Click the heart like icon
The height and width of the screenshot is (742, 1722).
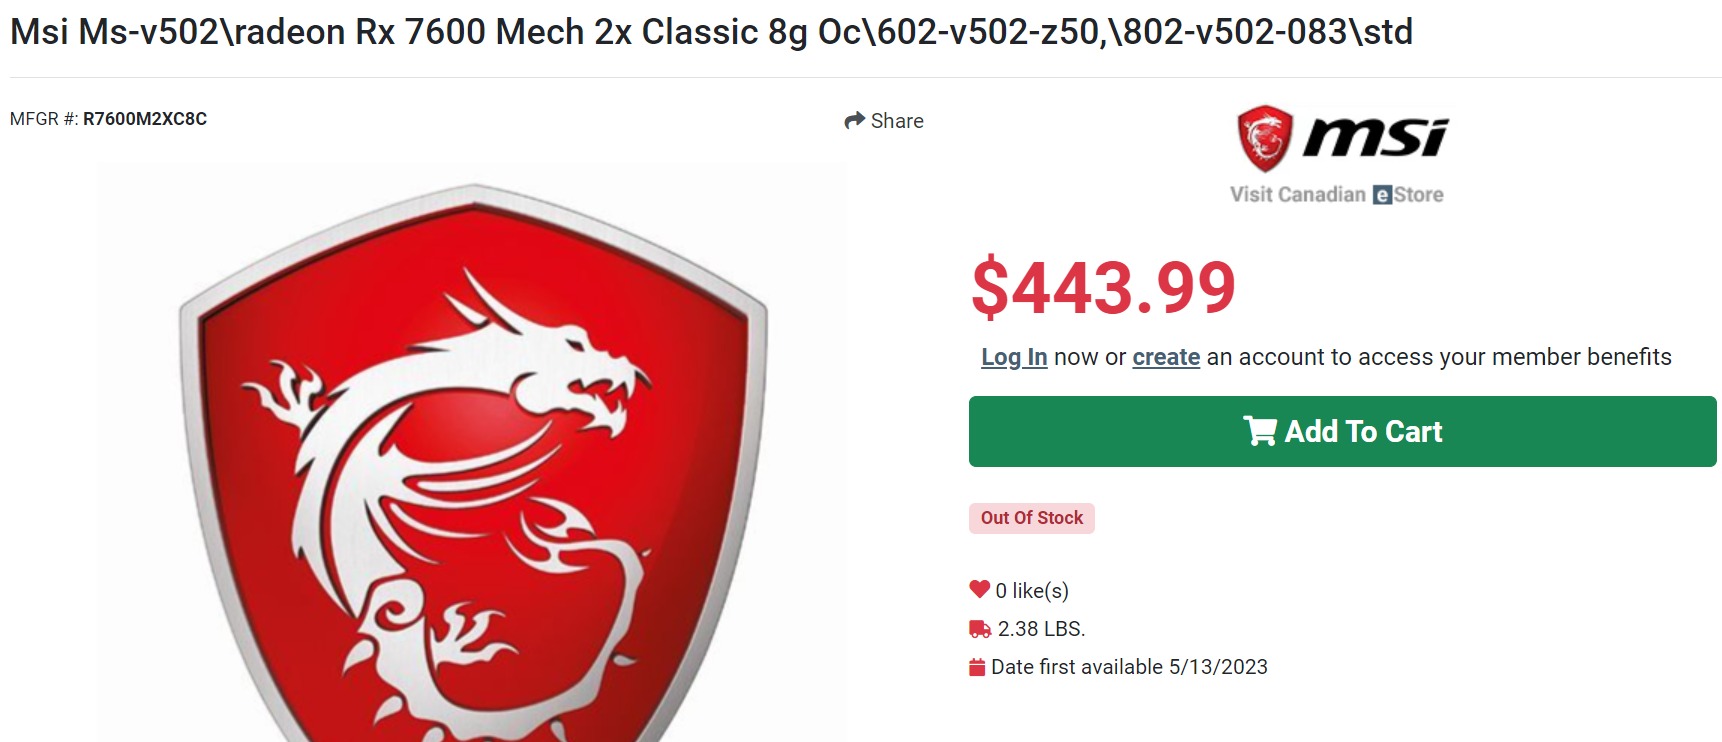tap(979, 589)
